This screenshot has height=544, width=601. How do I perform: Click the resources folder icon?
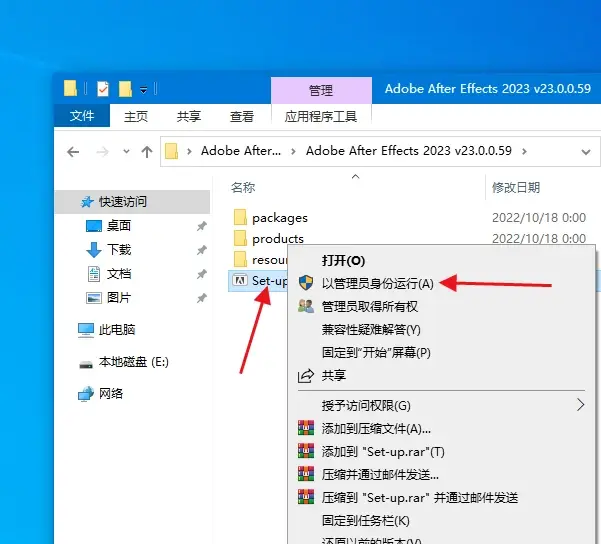240,260
